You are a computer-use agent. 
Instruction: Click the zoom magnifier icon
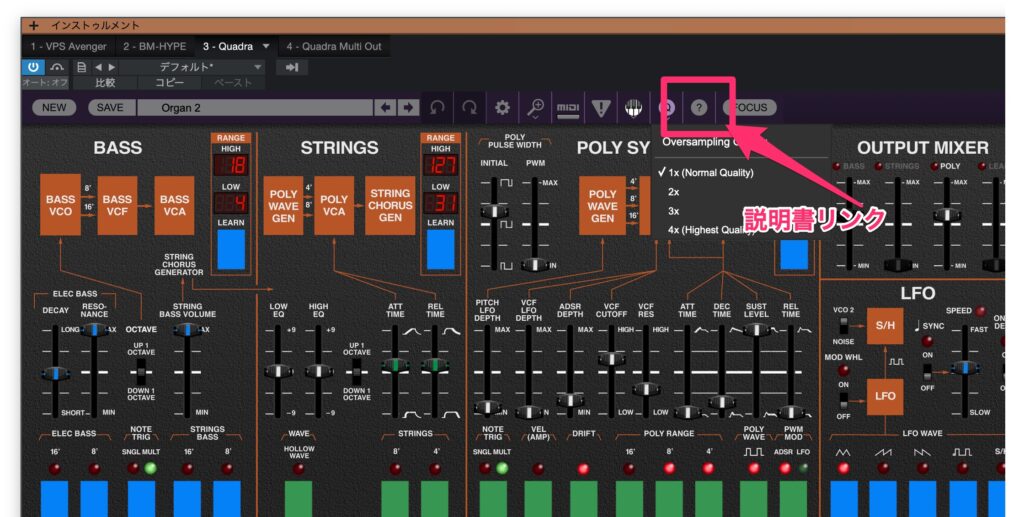click(535, 107)
